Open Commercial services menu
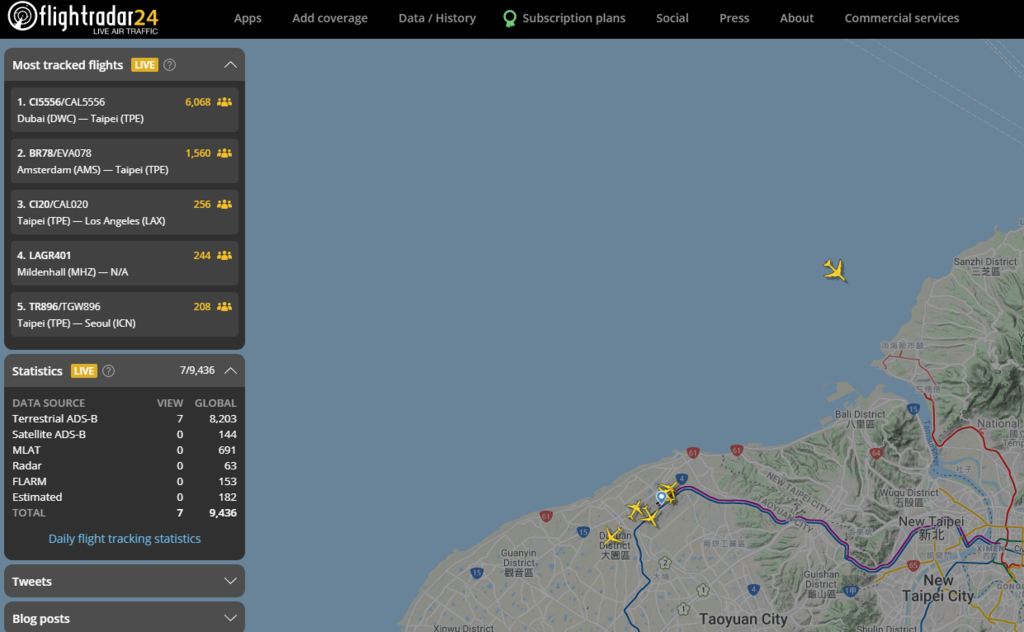The height and width of the screenshot is (632, 1024). [901, 18]
